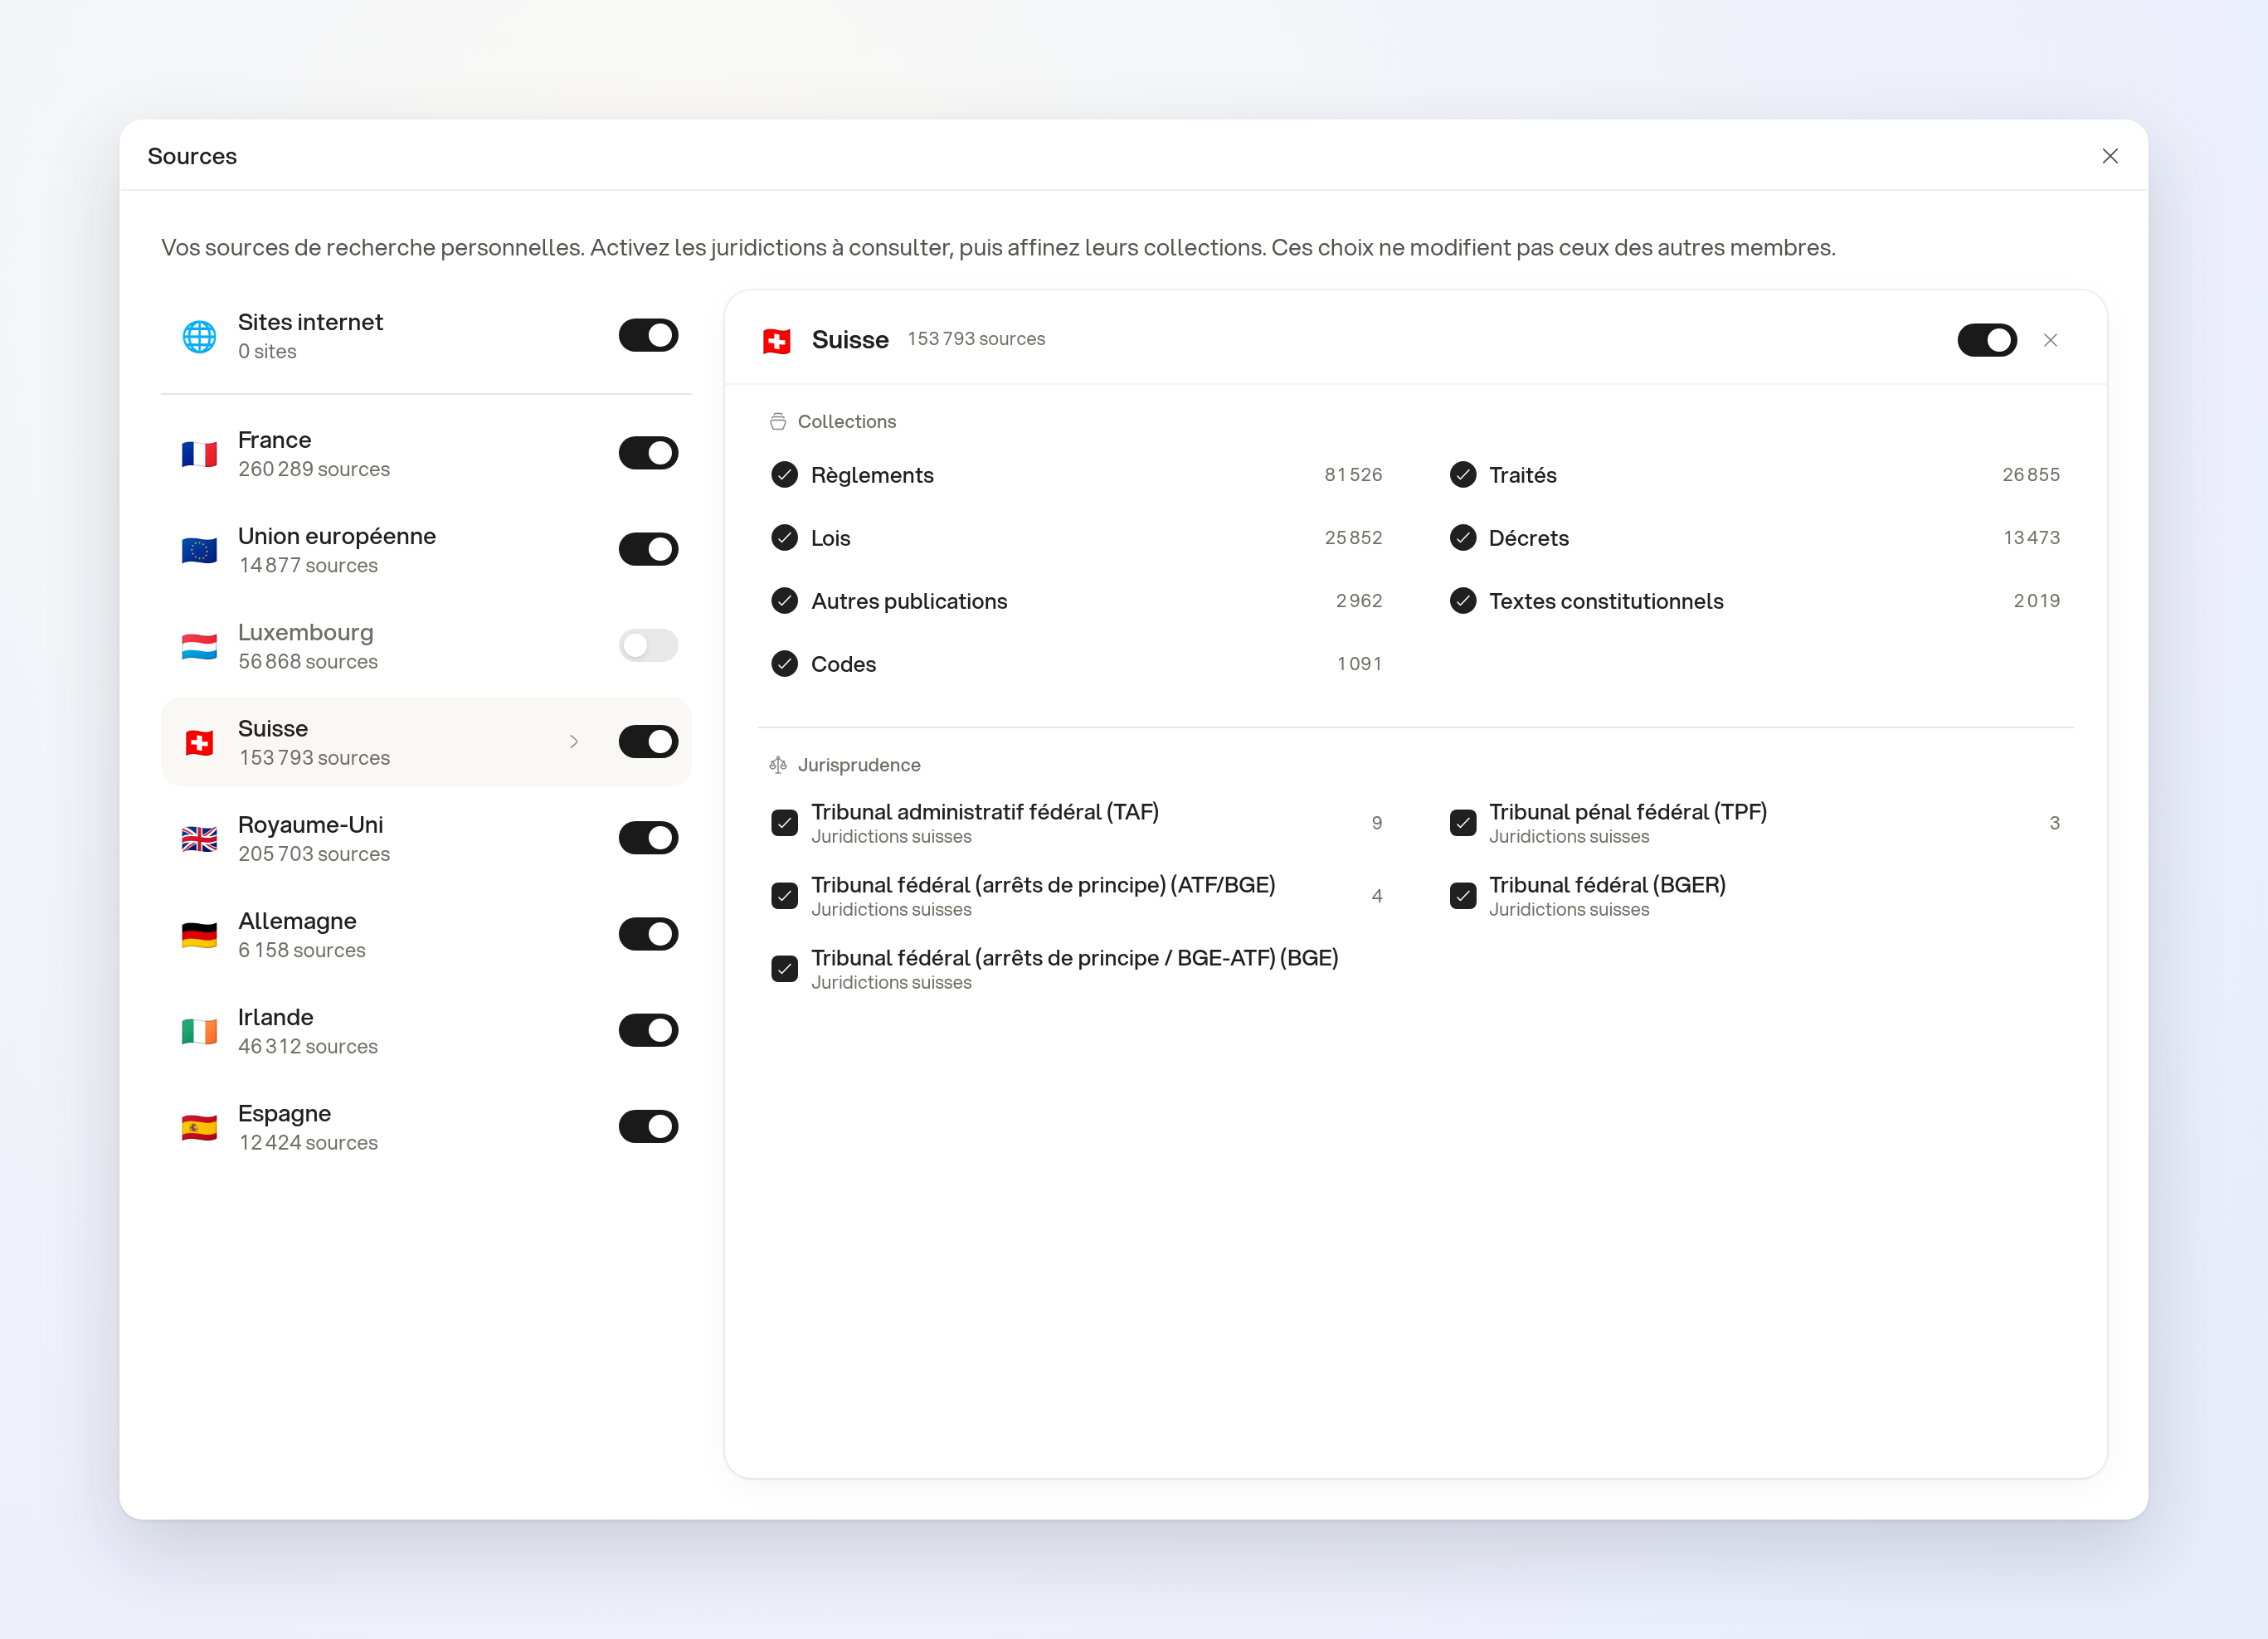Click the Spain flag icon
Image resolution: width=2268 pixels, height=1639 pixels.
pyautogui.click(x=199, y=1128)
